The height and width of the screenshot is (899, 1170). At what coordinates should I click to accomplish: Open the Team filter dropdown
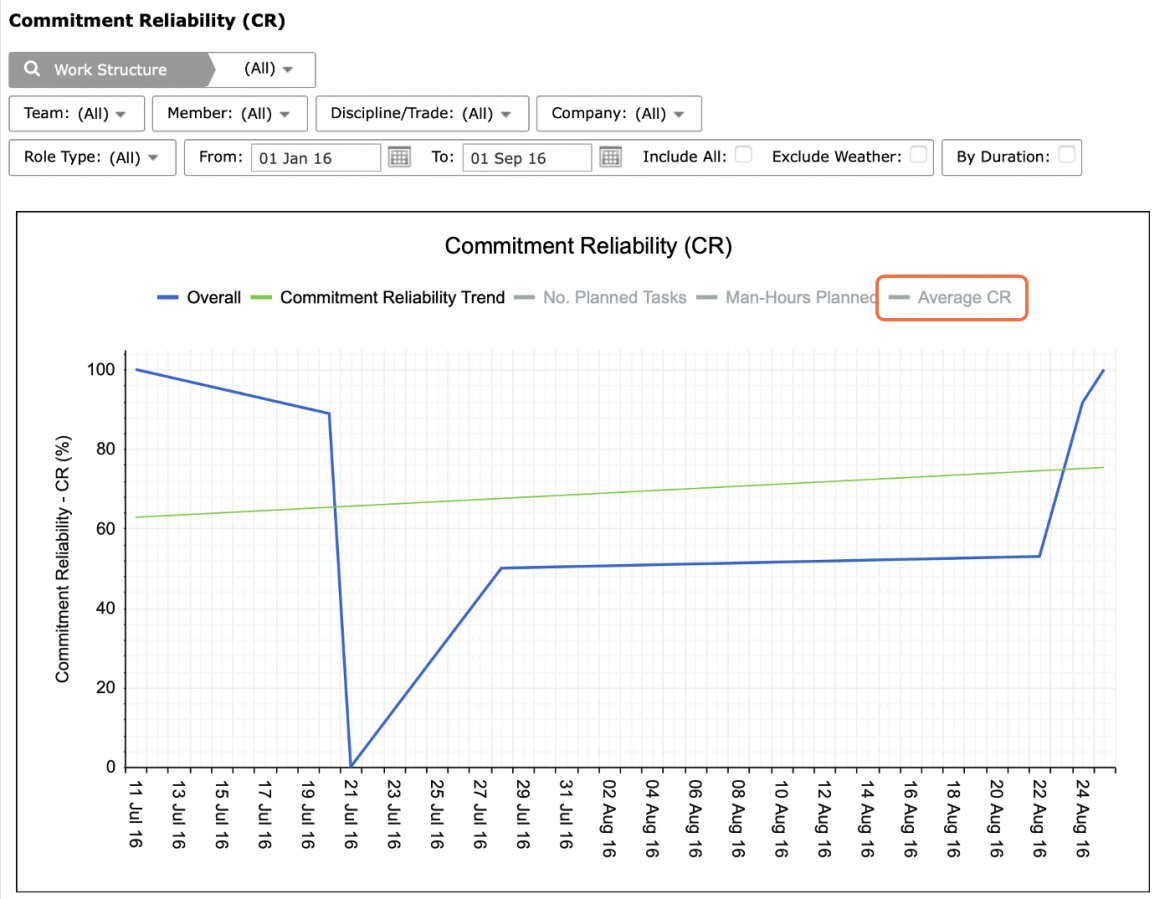77,113
